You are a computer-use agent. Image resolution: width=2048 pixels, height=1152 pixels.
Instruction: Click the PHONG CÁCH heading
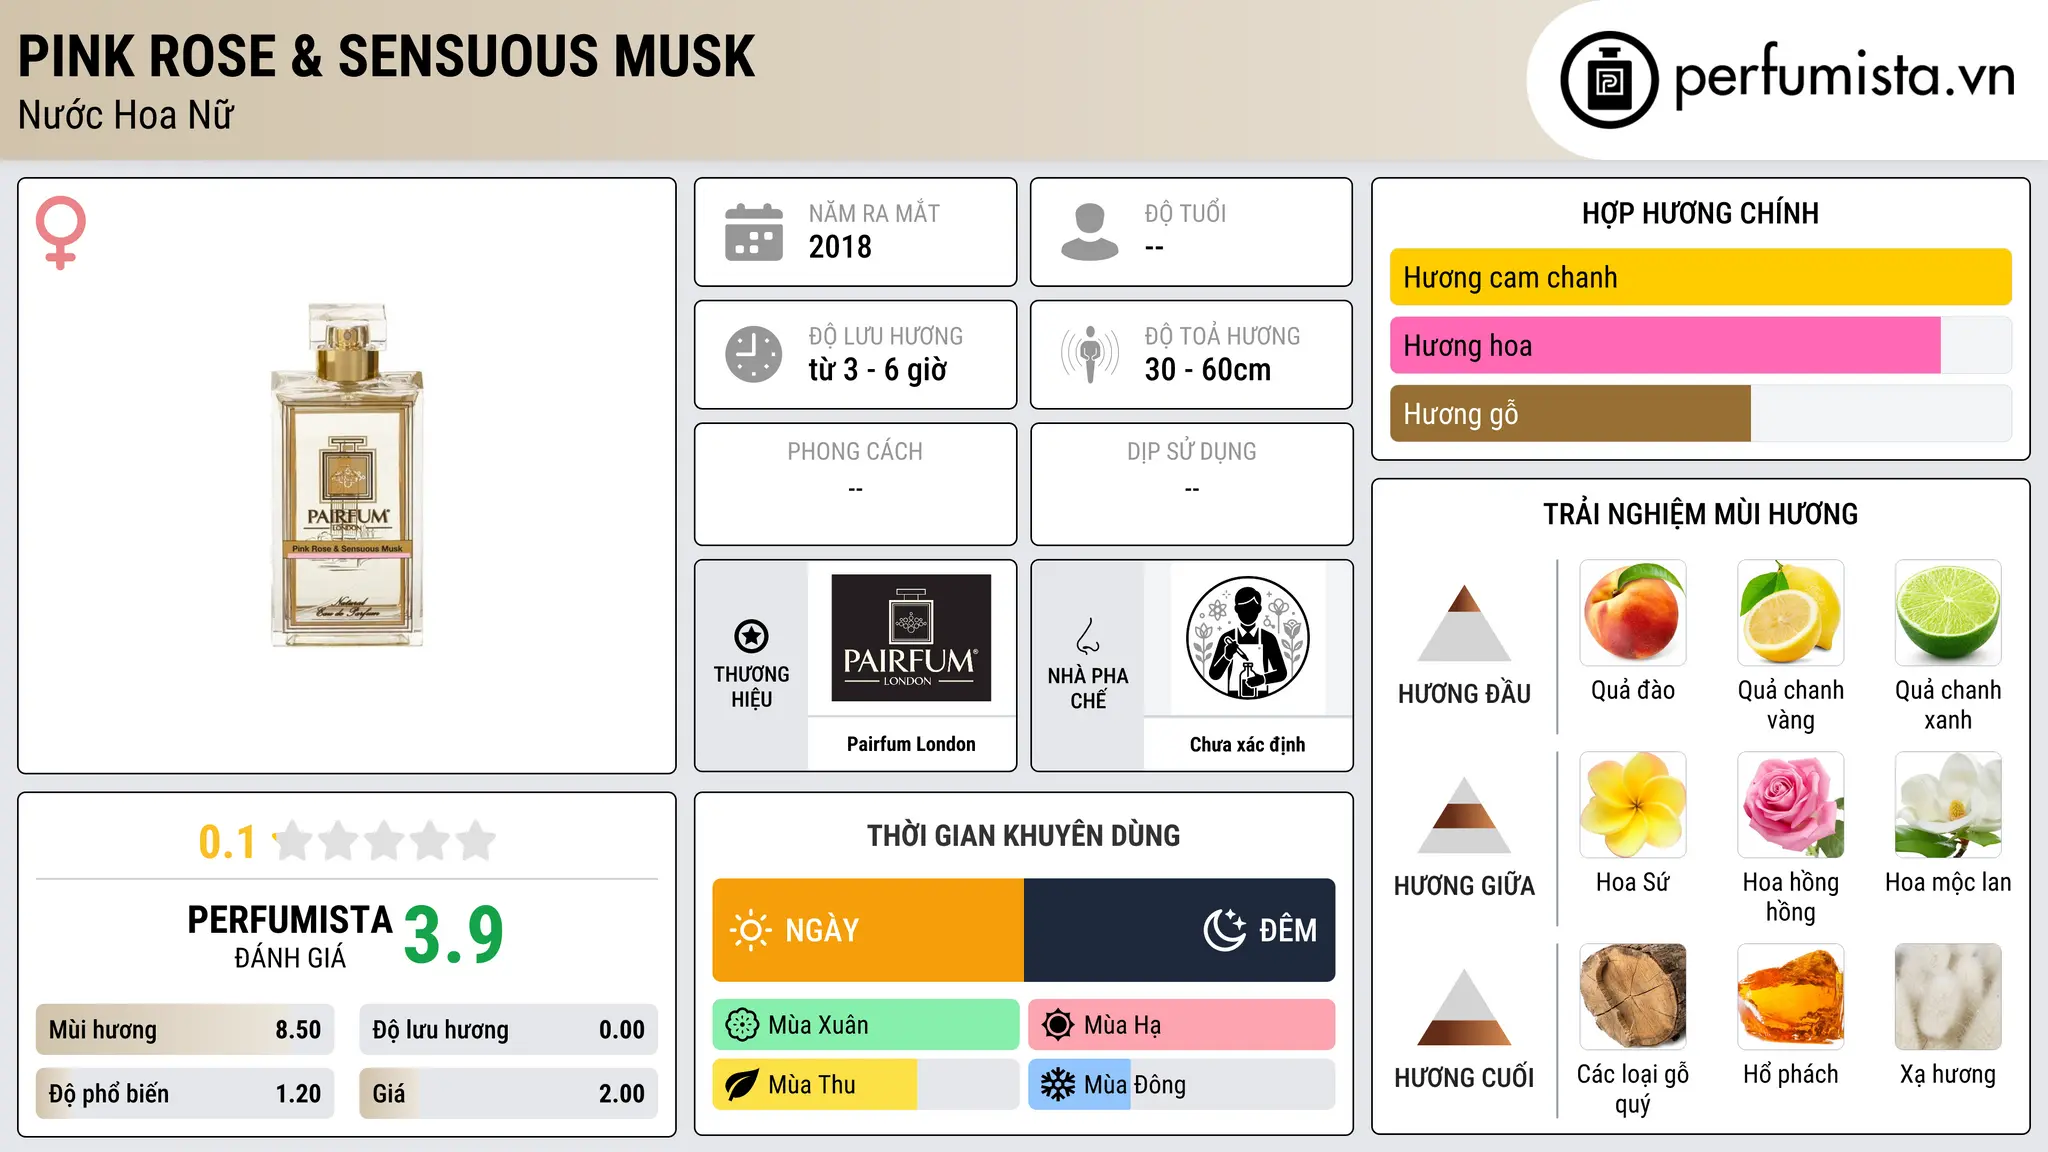point(855,452)
